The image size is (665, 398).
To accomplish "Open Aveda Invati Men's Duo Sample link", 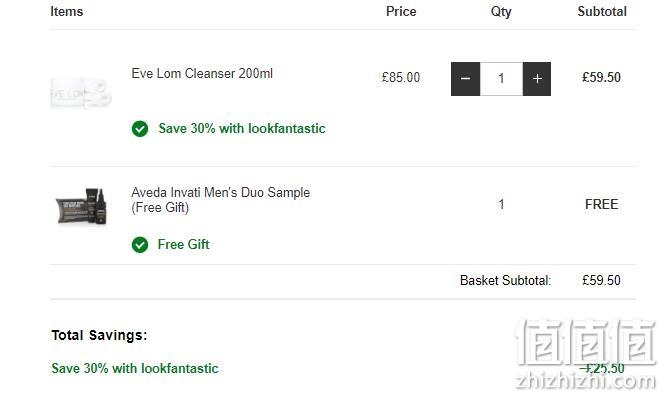I will (221, 200).
